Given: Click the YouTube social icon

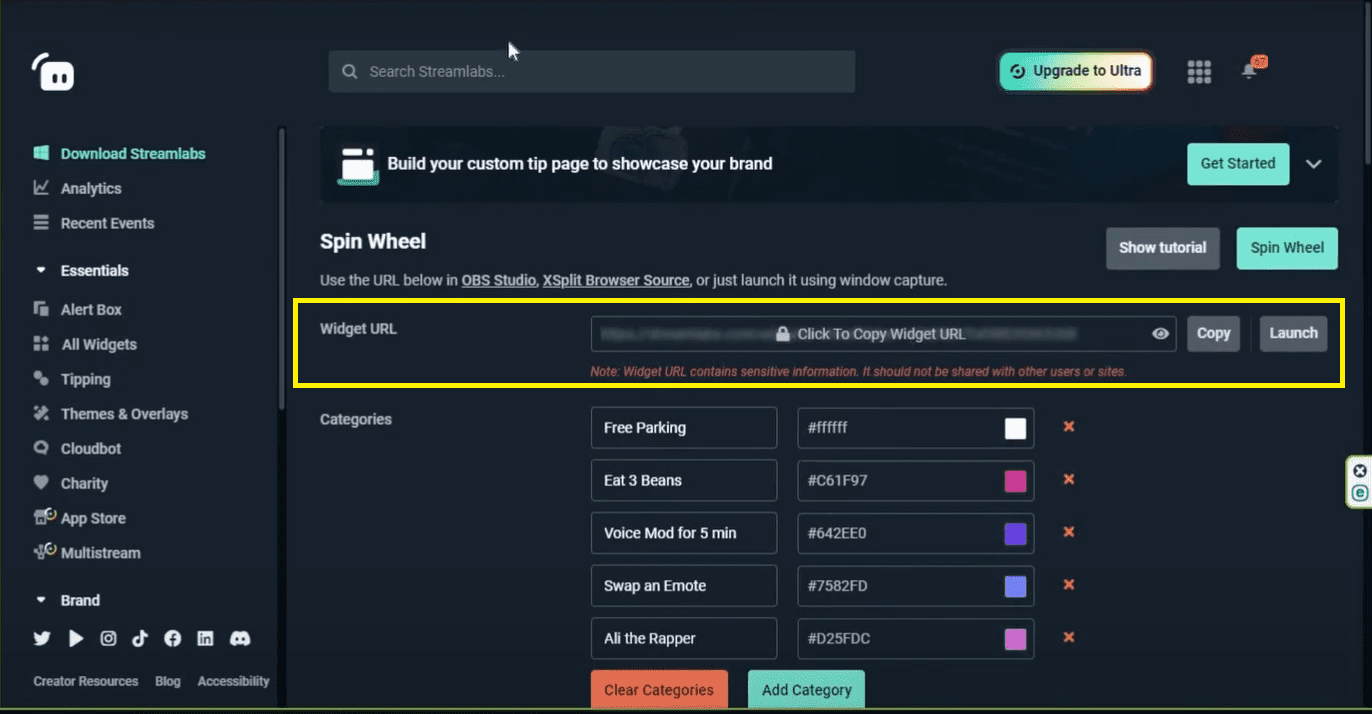Looking at the screenshot, I should click(76, 638).
